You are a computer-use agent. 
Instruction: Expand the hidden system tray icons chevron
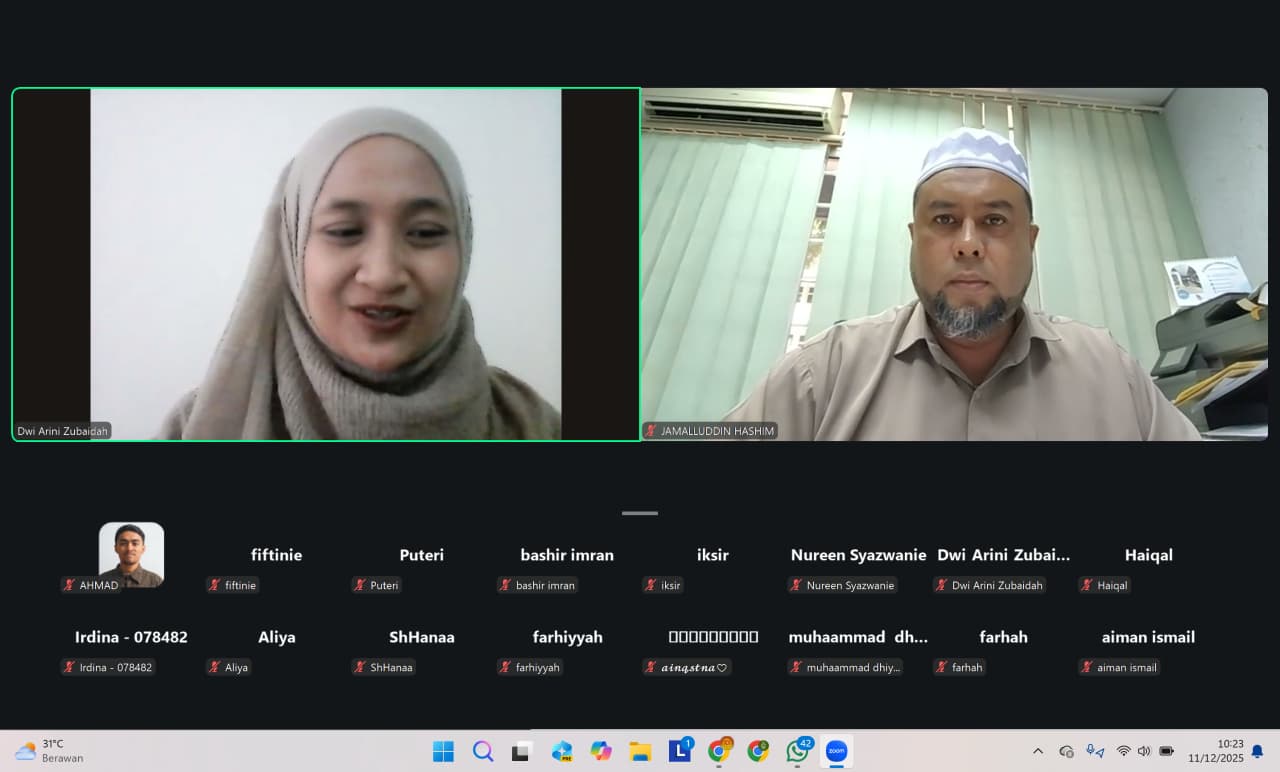click(1038, 751)
